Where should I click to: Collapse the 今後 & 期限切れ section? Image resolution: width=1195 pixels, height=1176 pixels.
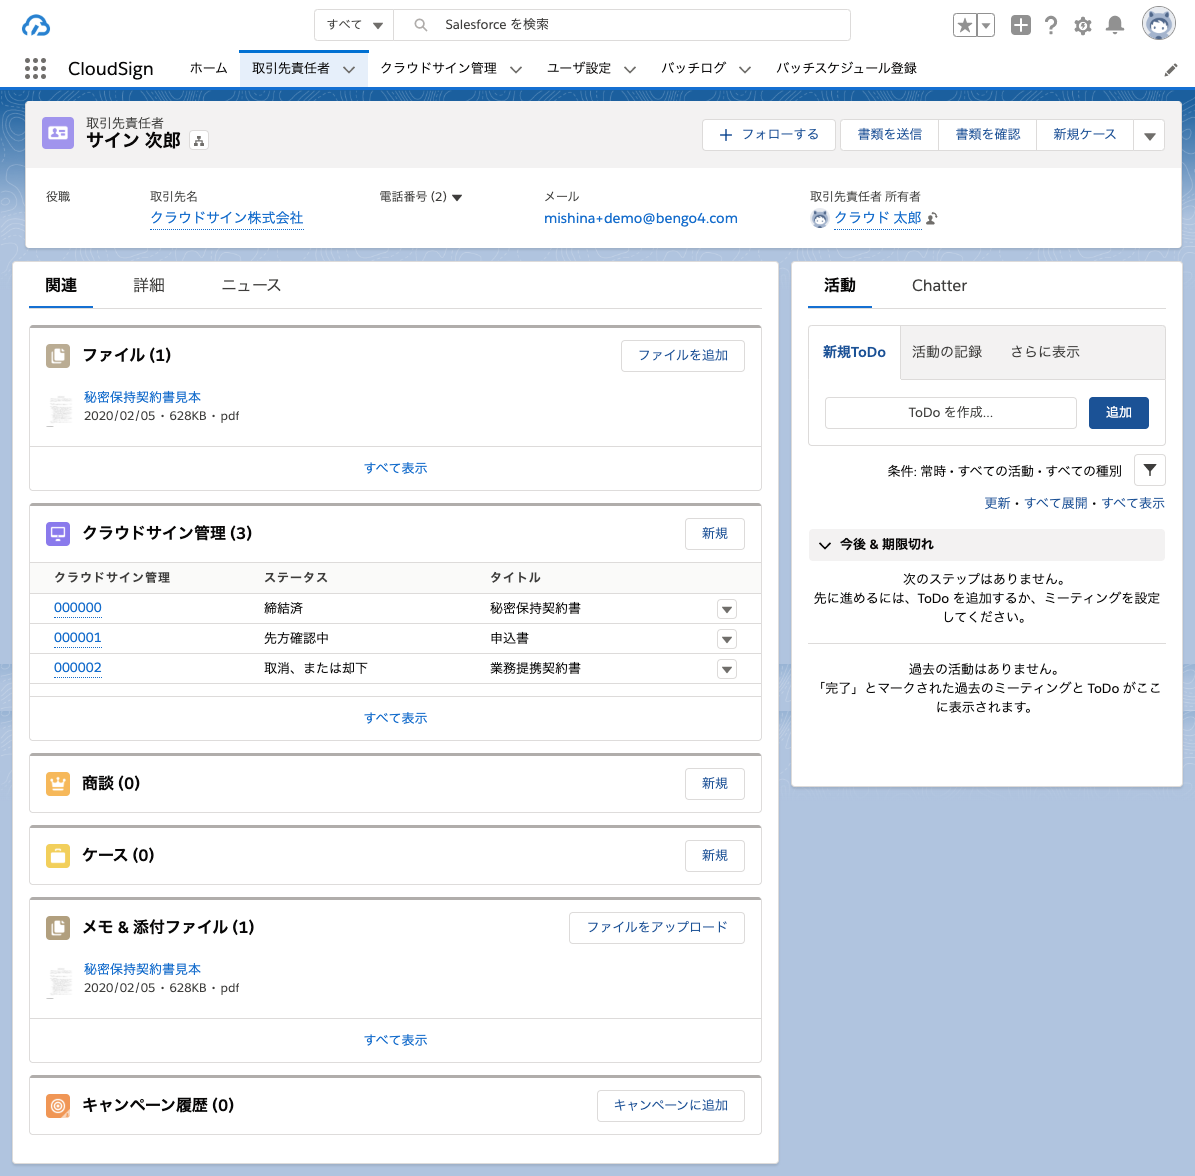[825, 545]
